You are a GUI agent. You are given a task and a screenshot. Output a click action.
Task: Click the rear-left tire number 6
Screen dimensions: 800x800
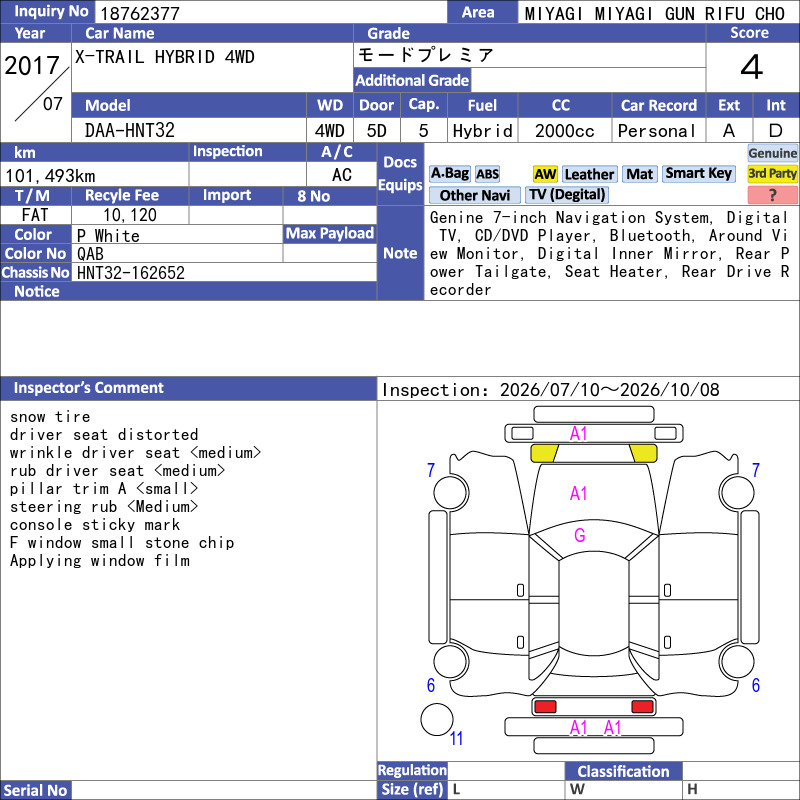coord(431,685)
